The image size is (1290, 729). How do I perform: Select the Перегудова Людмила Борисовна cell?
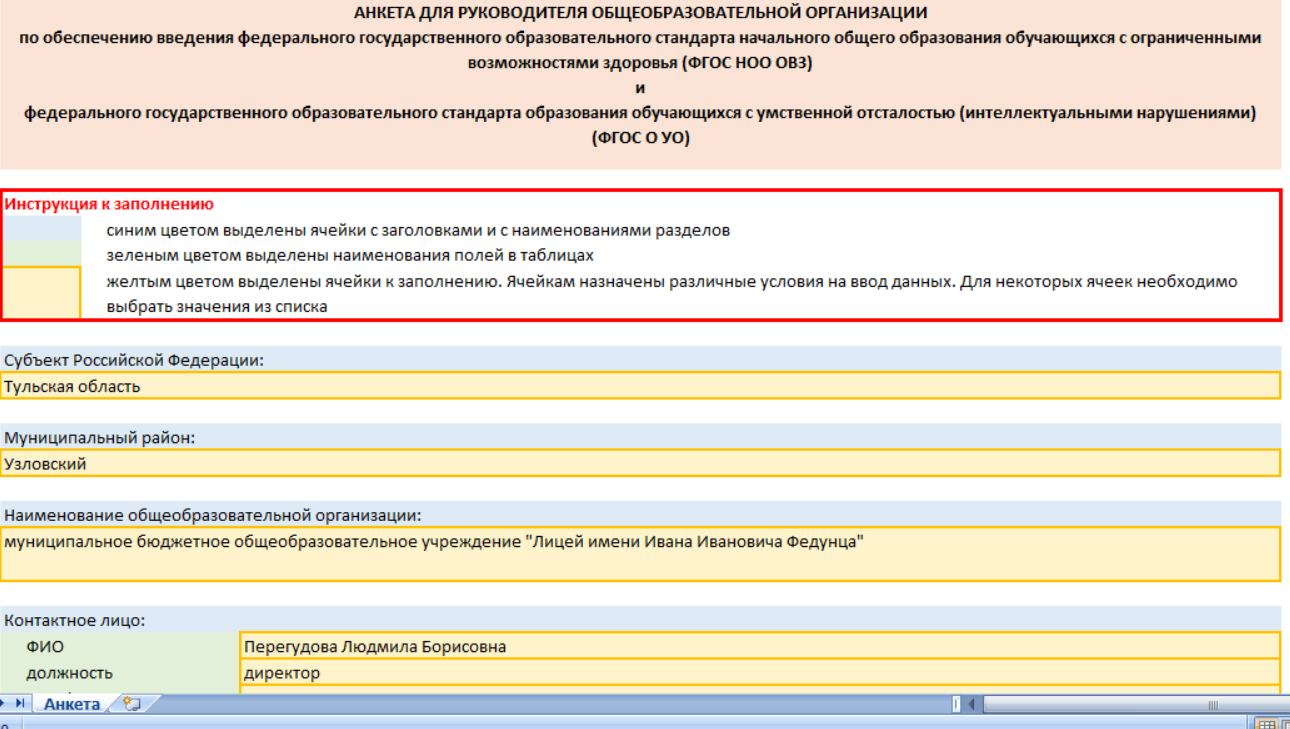760,646
